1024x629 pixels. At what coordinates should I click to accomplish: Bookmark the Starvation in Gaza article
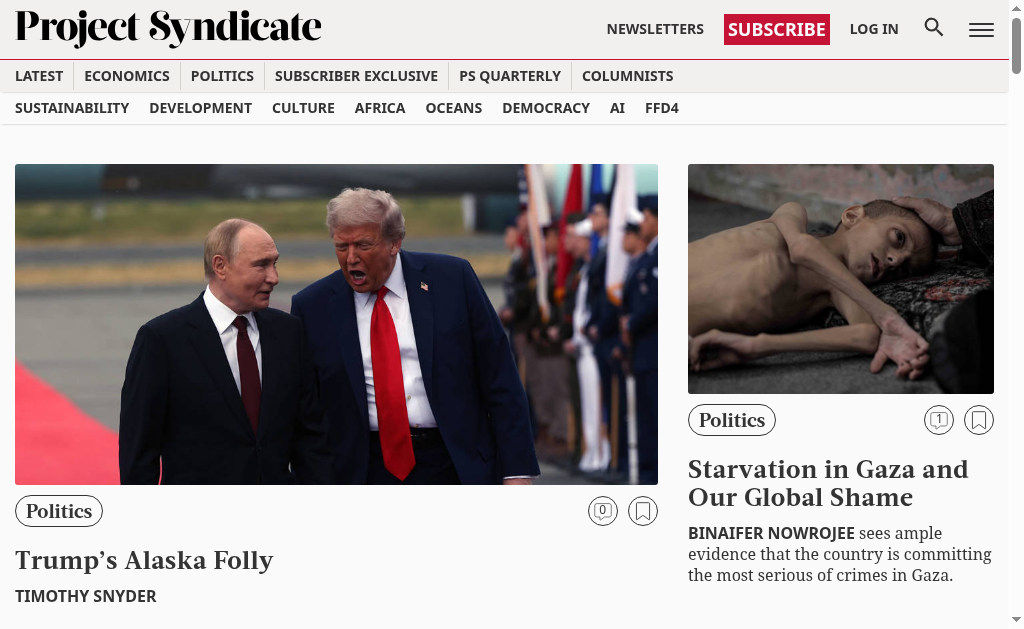pos(978,420)
